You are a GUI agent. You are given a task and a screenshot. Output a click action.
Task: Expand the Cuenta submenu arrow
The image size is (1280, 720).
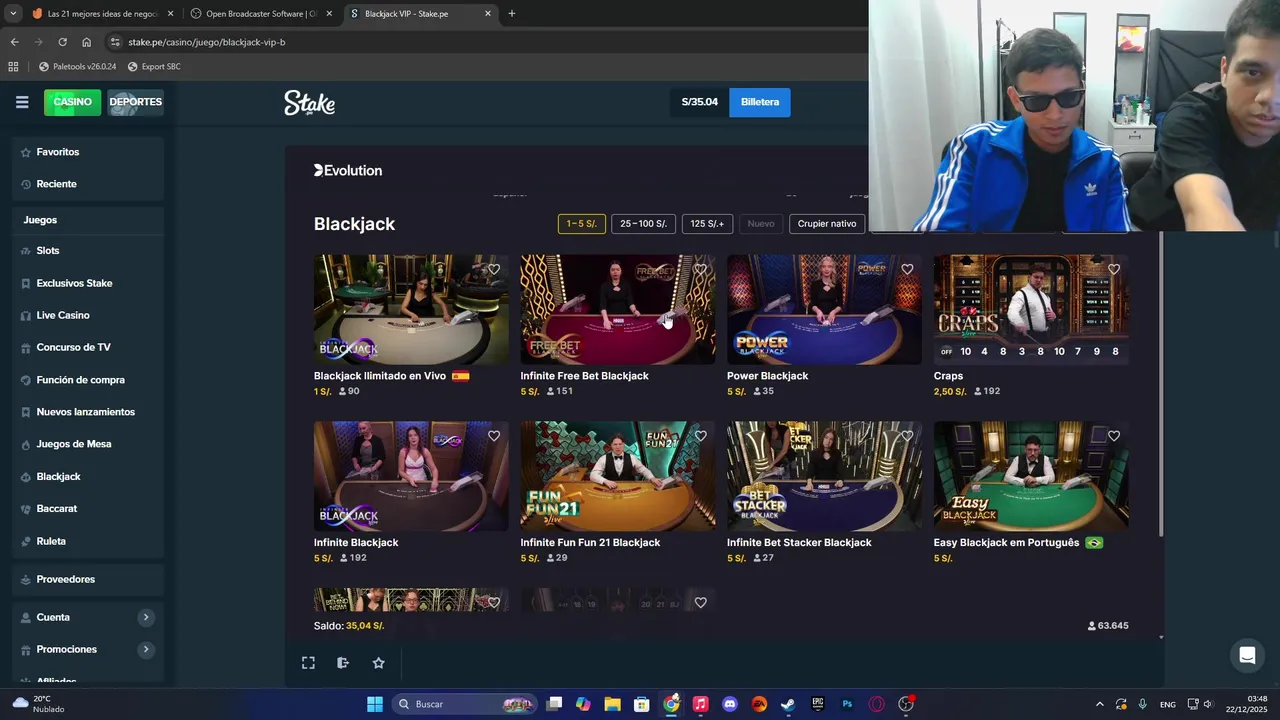(x=145, y=617)
